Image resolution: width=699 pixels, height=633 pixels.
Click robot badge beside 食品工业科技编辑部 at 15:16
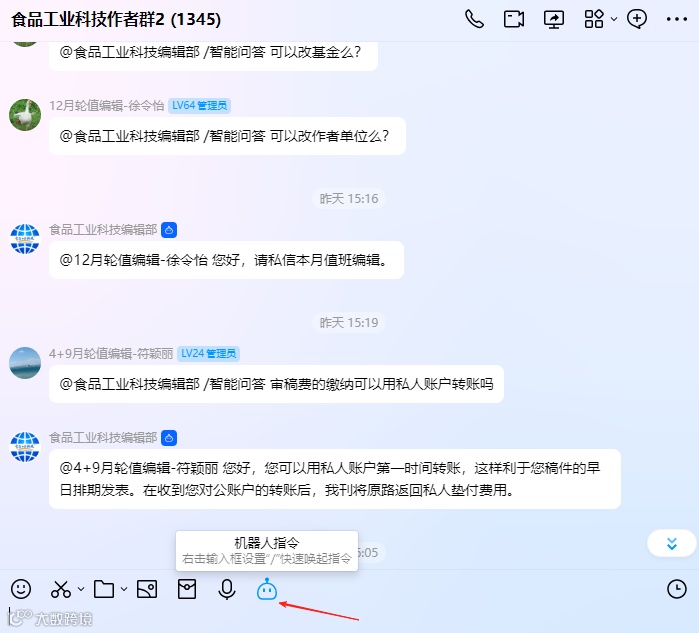tap(169, 230)
